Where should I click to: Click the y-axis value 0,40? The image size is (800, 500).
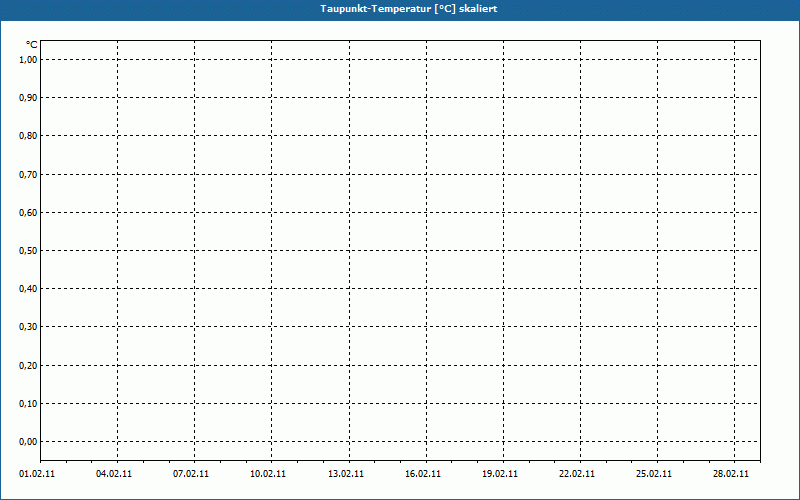(x=28, y=289)
